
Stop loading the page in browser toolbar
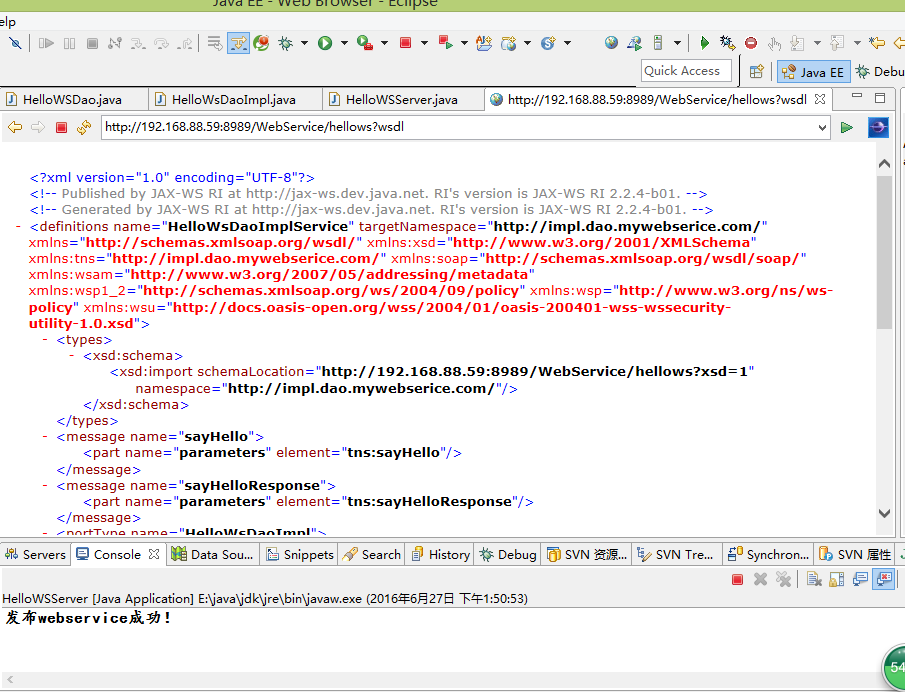pyautogui.click(x=61, y=127)
